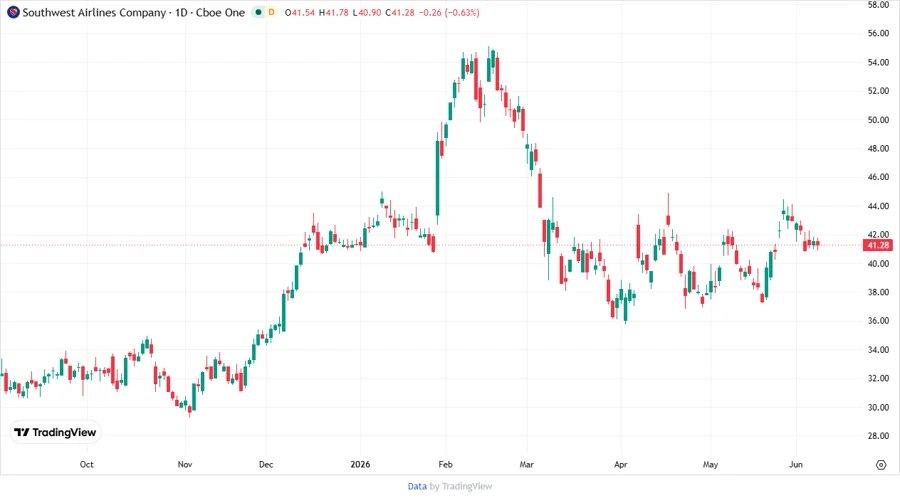Click the red 41.28 current price tag

[878, 245]
